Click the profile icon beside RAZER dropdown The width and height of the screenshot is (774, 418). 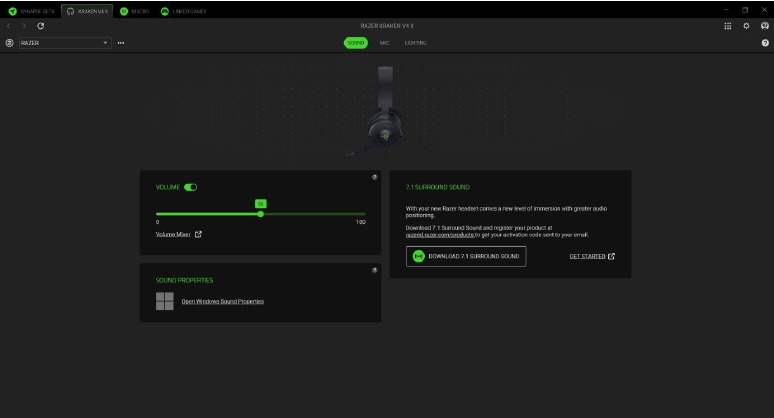point(9,43)
